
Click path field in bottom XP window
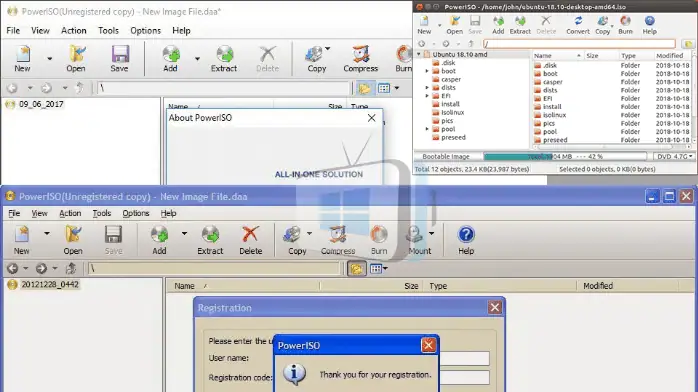[x=215, y=268]
